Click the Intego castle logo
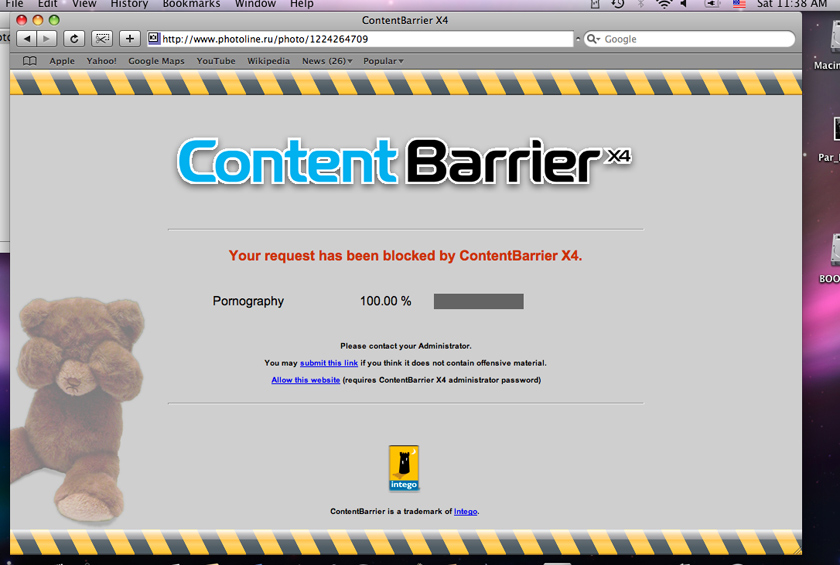 point(403,468)
